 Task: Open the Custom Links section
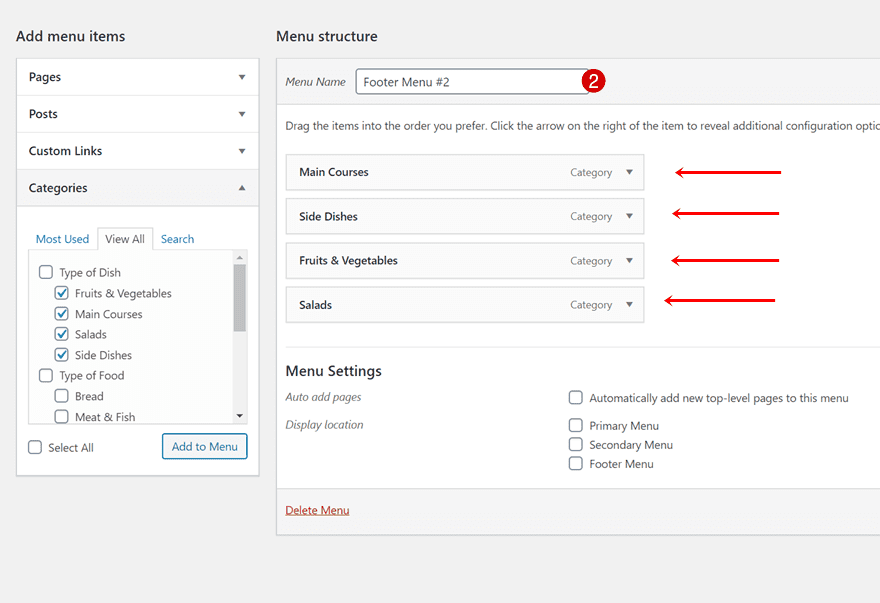(135, 150)
